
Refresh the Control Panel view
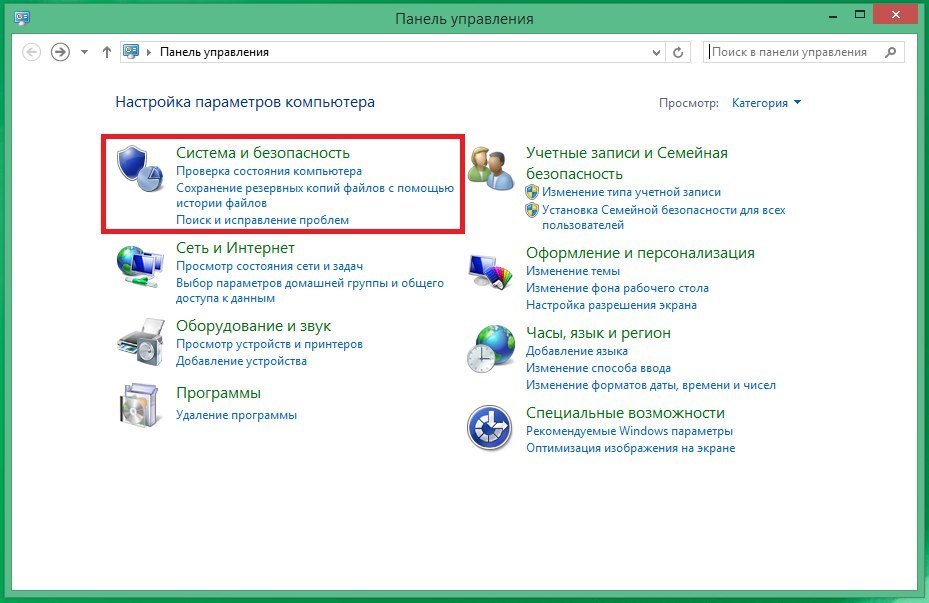(678, 52)
